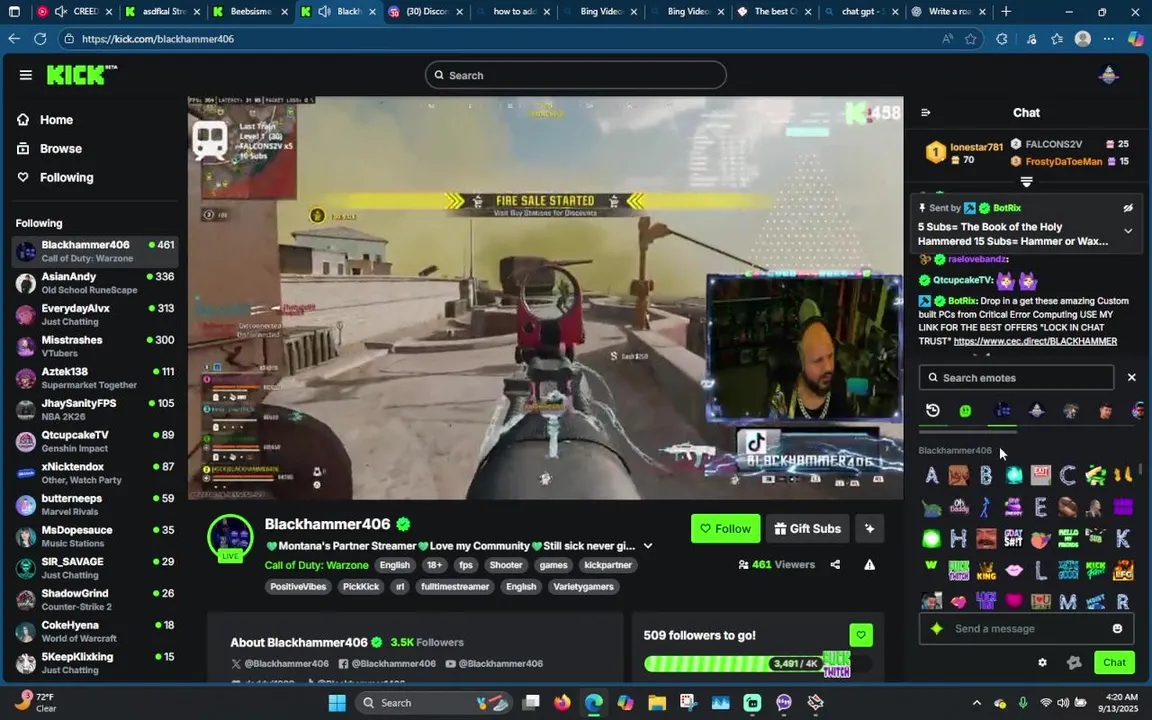Add page to favorites with star icon
This screenshot has height=720, width=1152.
tap(971, 39)
